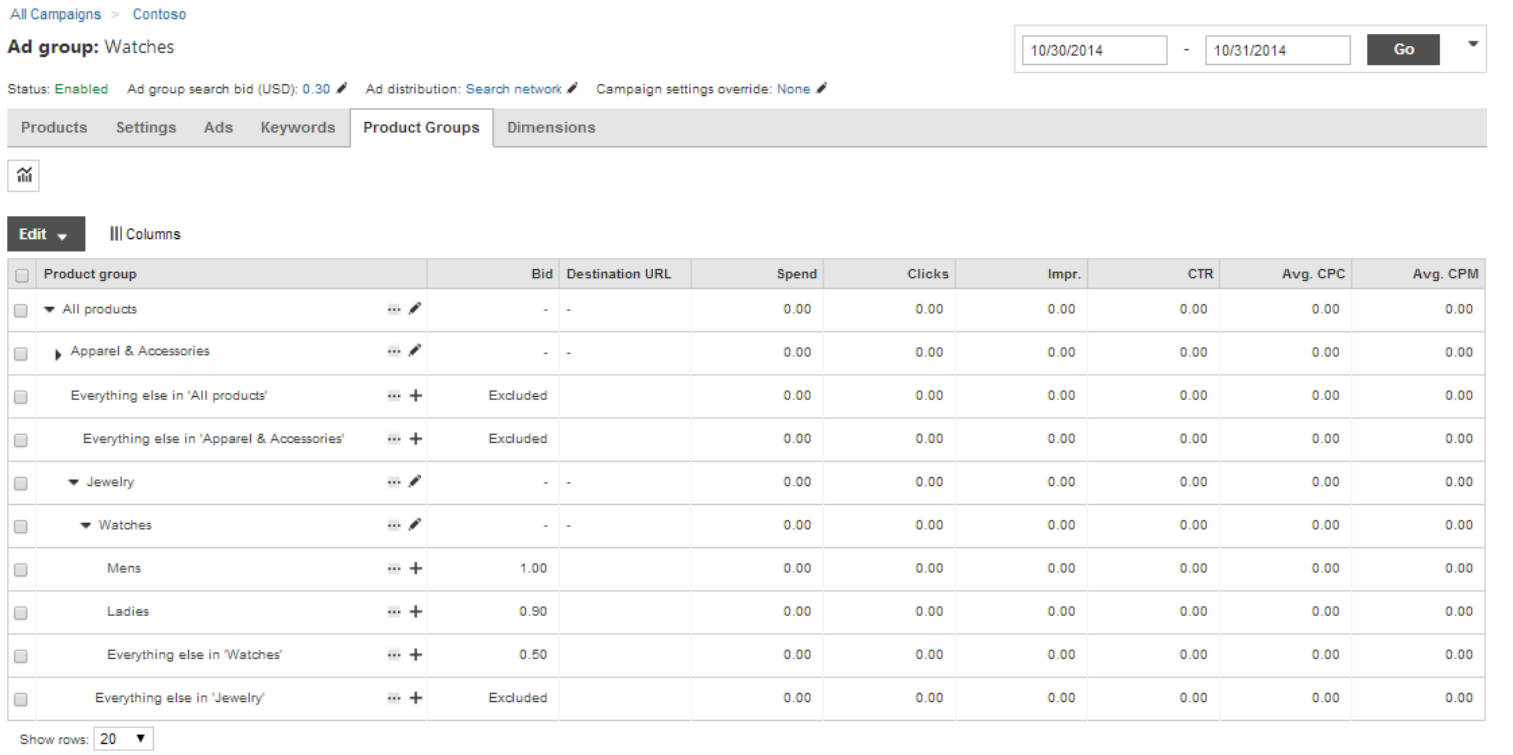Switch to the Keywords tab

tap(297, 128)
